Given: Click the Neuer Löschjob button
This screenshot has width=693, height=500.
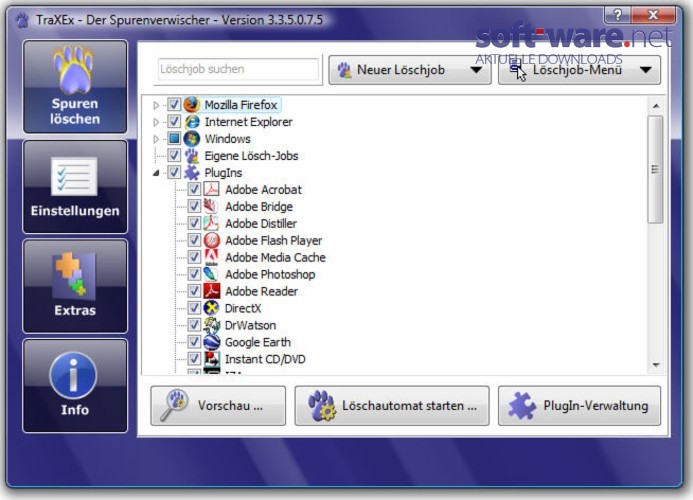Looking at the screenshot, I should [x=410, y=70].
